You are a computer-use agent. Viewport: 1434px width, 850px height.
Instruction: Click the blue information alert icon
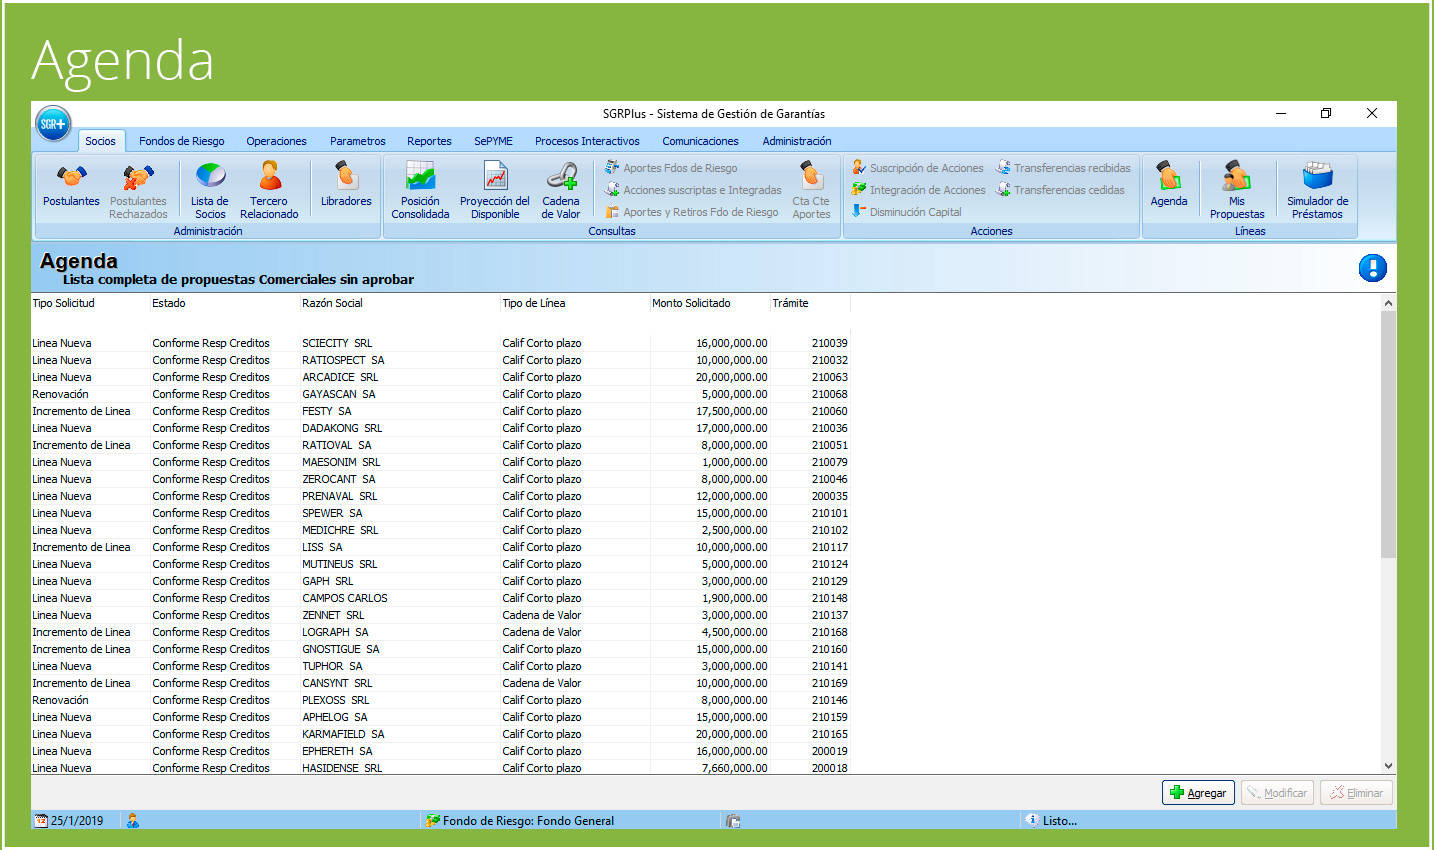pos(1372,268)
